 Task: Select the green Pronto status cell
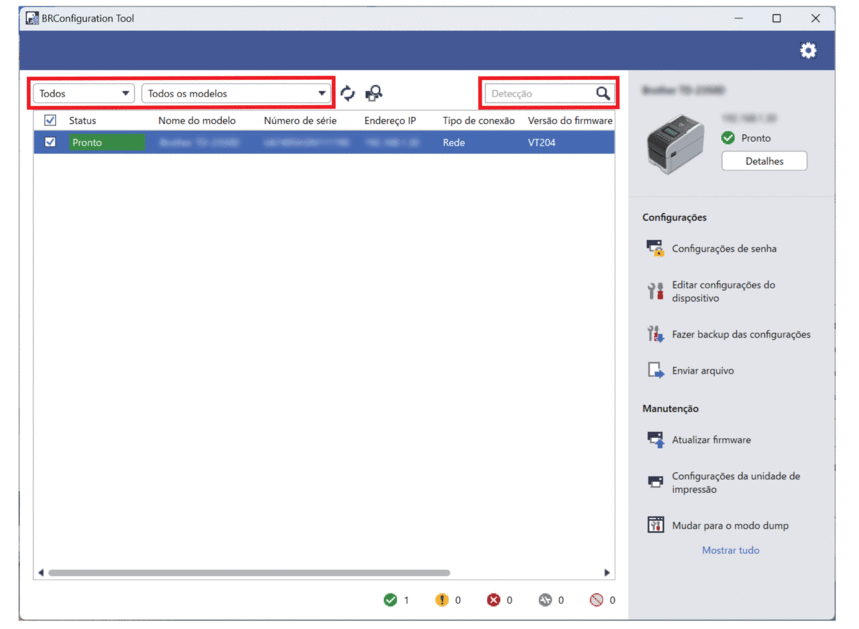pos(106,142)
